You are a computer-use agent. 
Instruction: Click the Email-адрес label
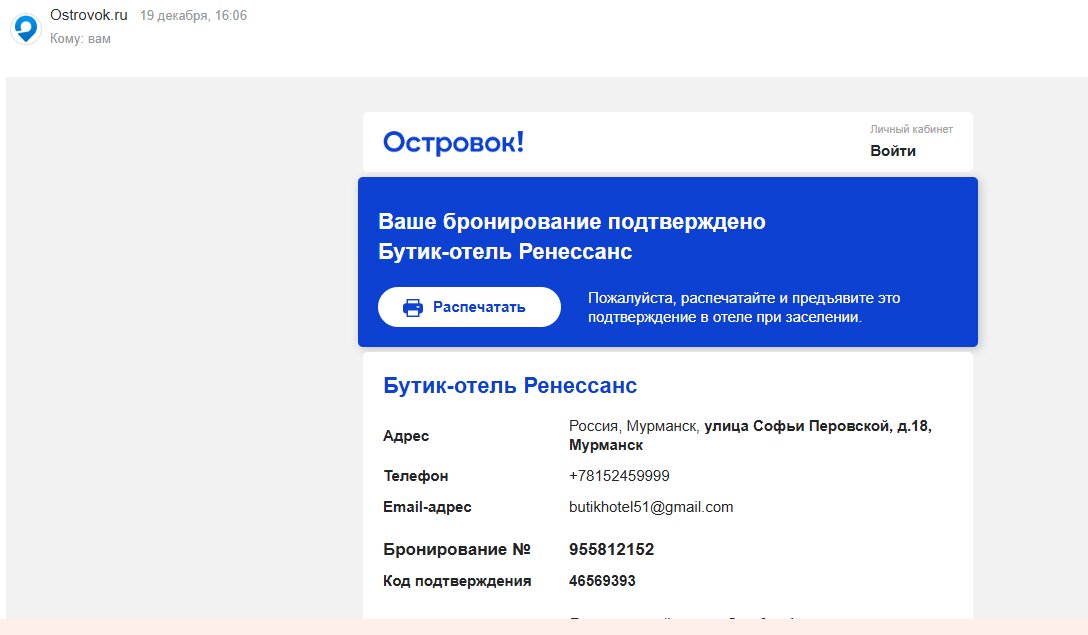tap(427, 507)
